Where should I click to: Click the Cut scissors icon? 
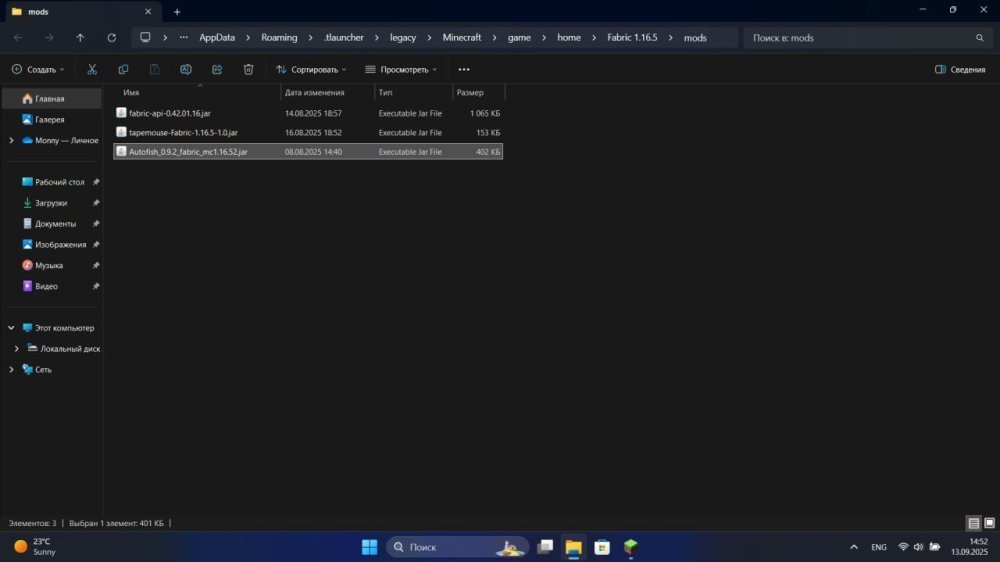pyautogui.click(x=92, y=70)
